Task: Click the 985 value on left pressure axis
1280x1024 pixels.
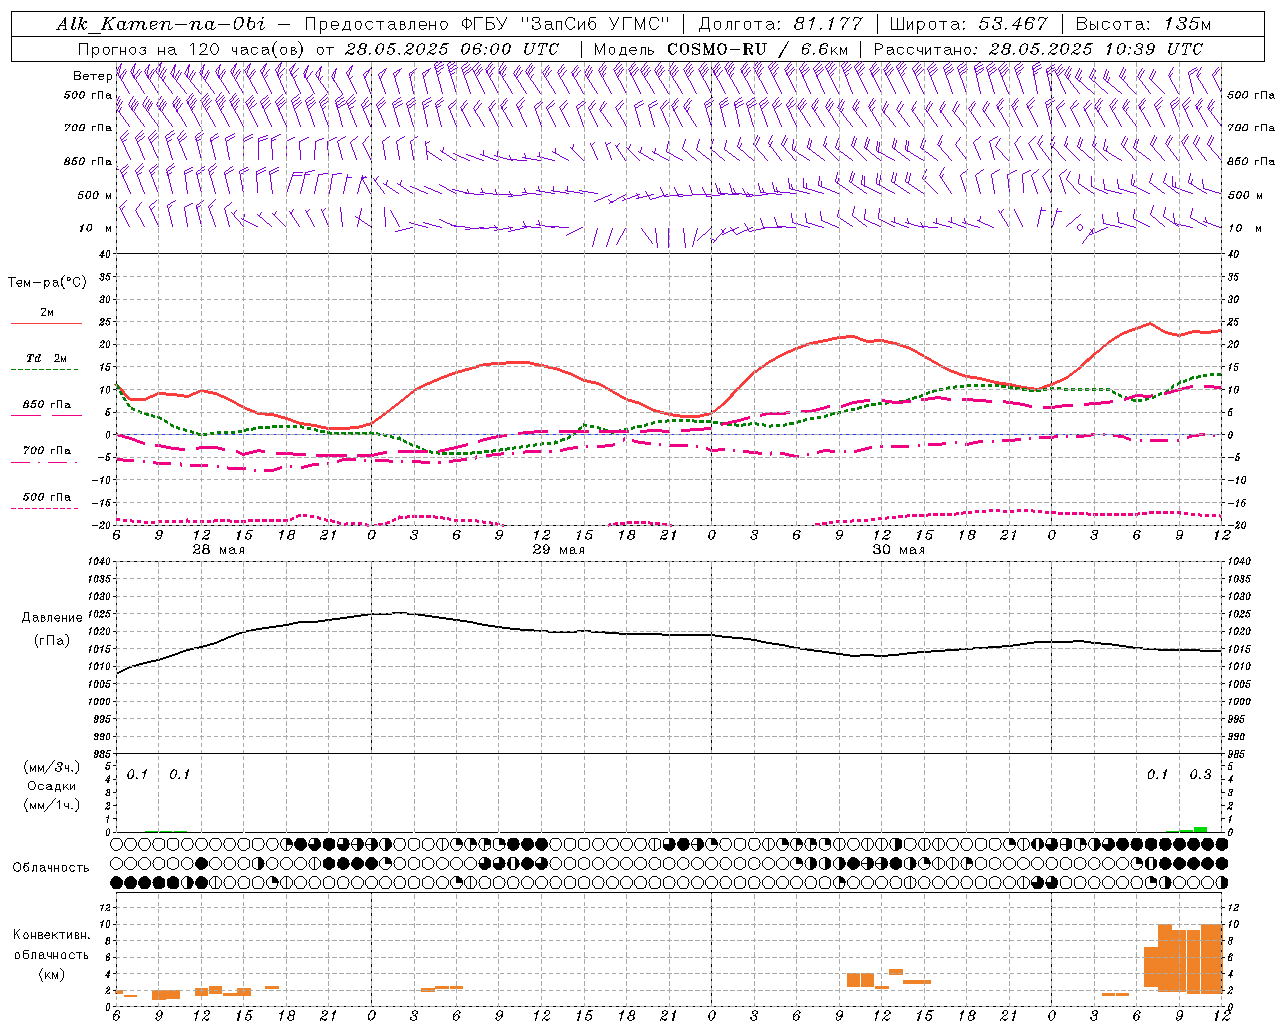Action: (100, 754)
